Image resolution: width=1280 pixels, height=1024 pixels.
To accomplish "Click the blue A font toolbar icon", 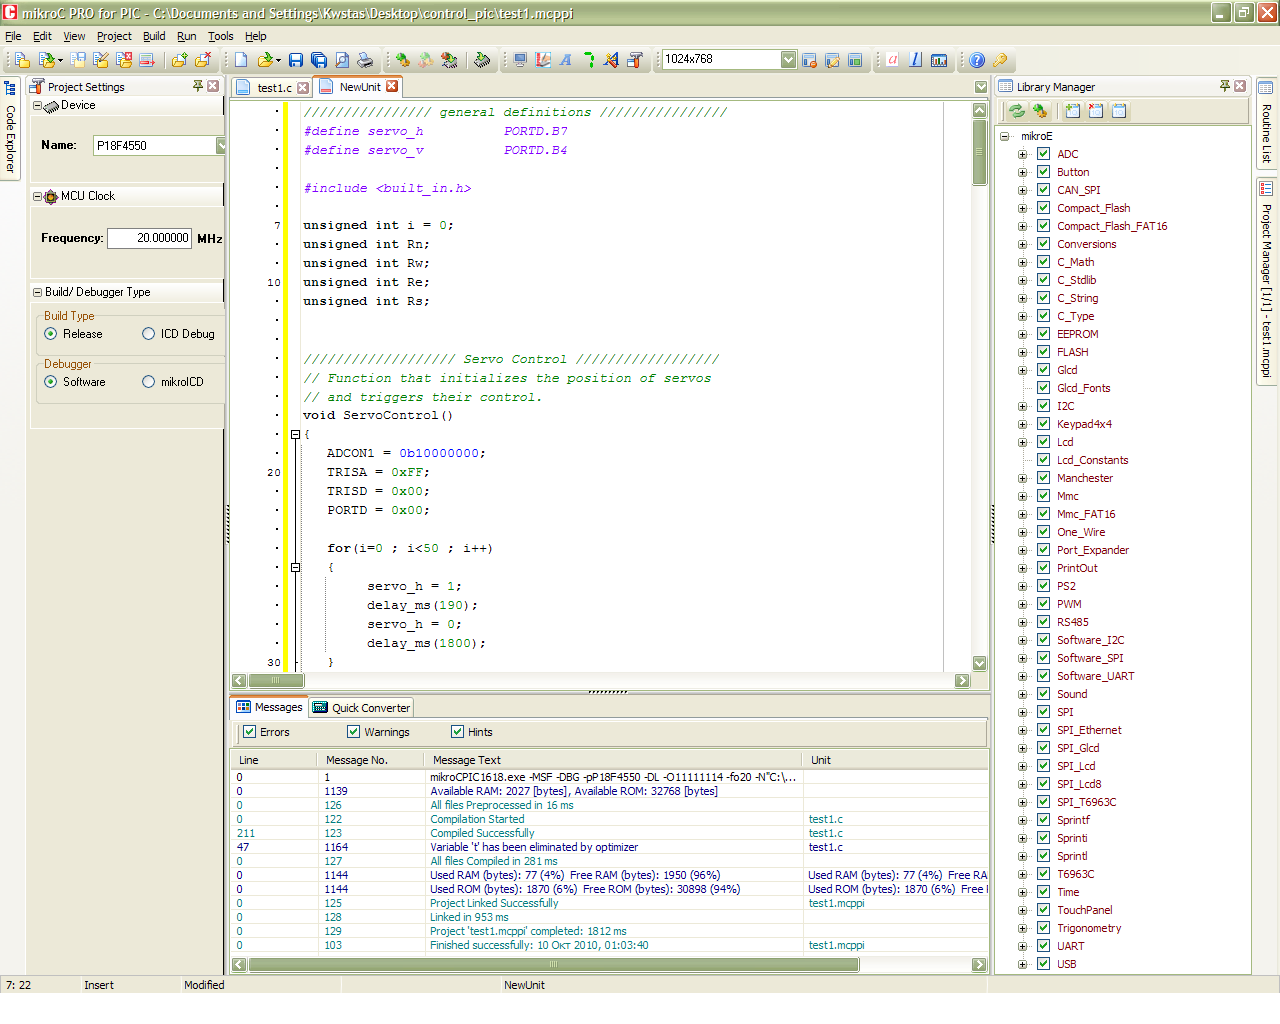I will 566,60.
